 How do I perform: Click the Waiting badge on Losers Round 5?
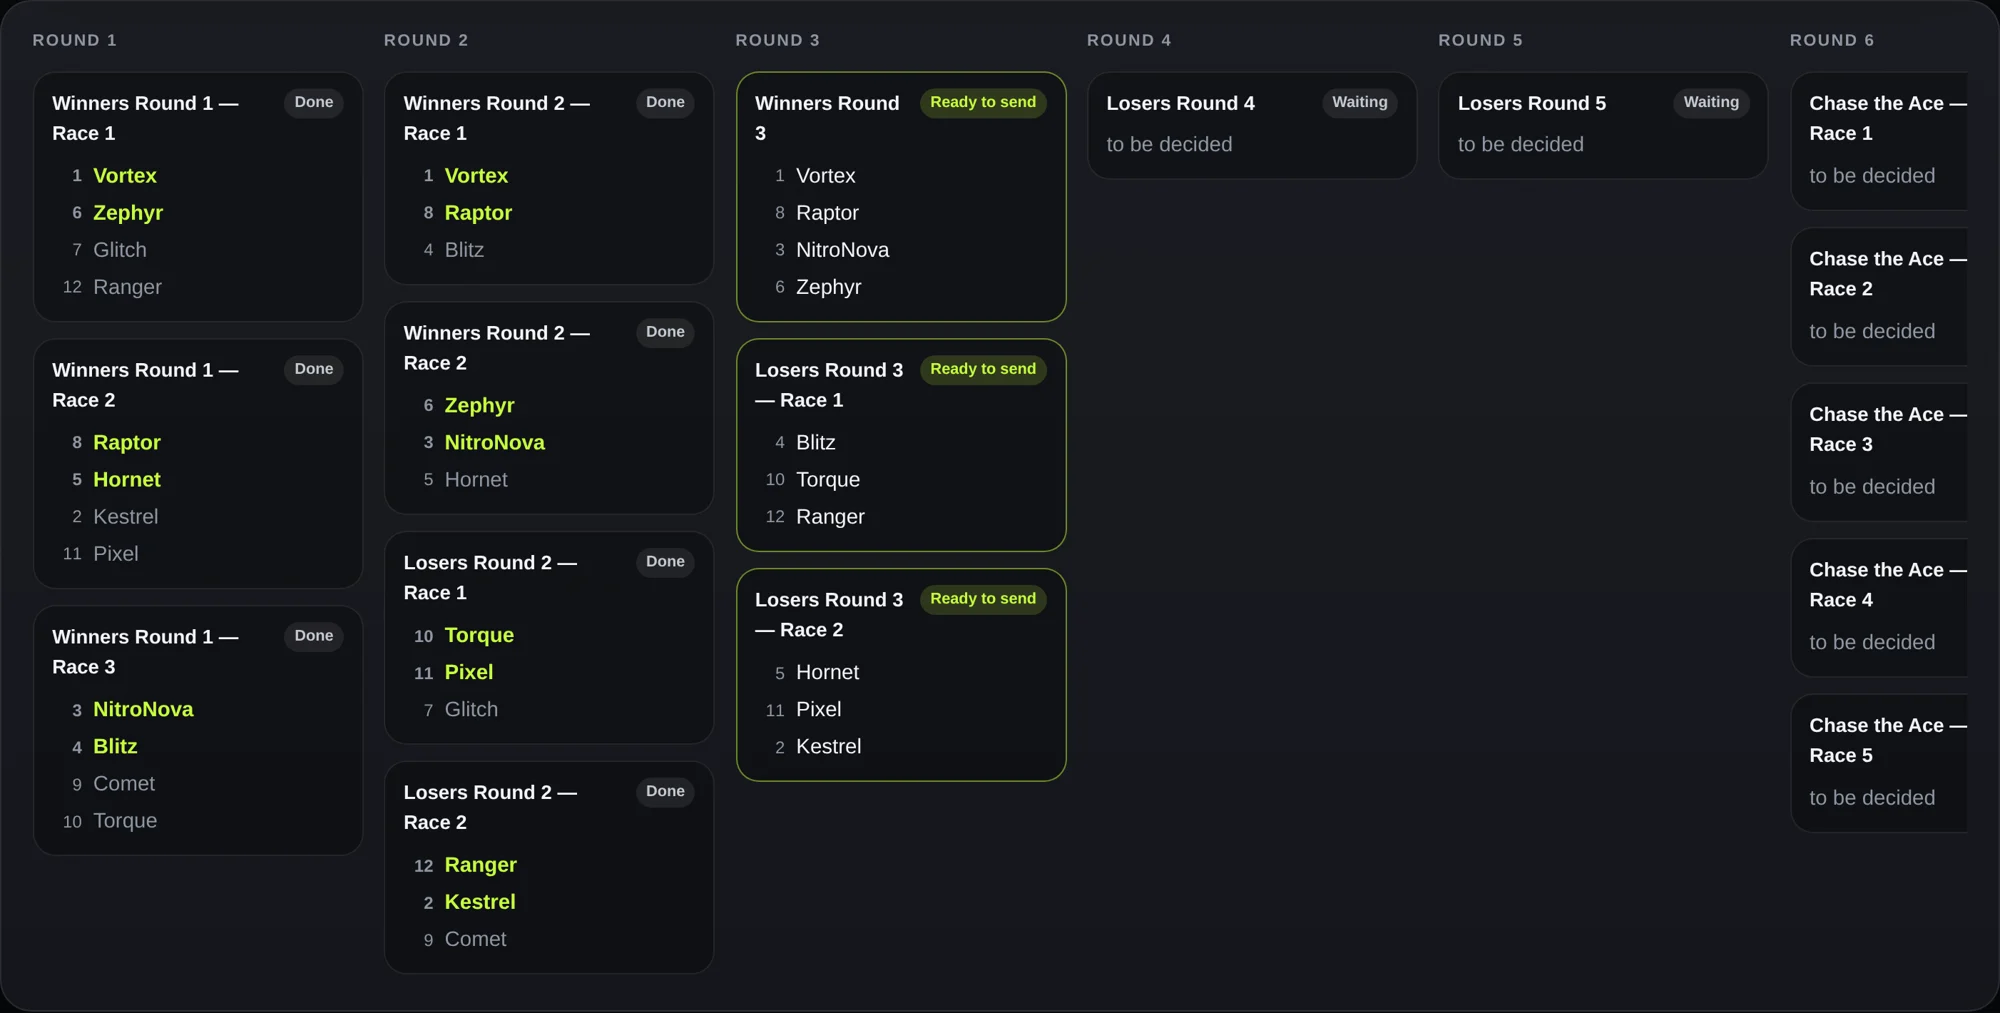click(x=1711, y=102)
